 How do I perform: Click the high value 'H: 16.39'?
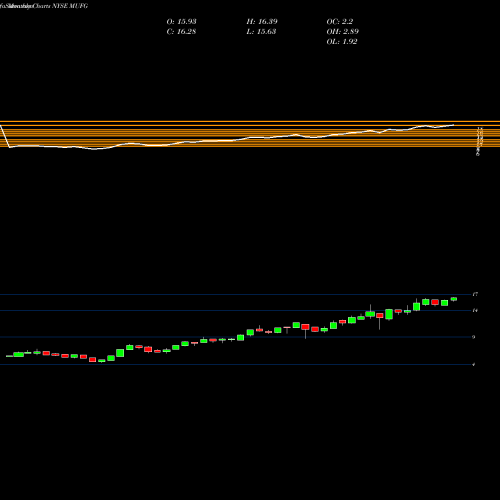(262, 21)
